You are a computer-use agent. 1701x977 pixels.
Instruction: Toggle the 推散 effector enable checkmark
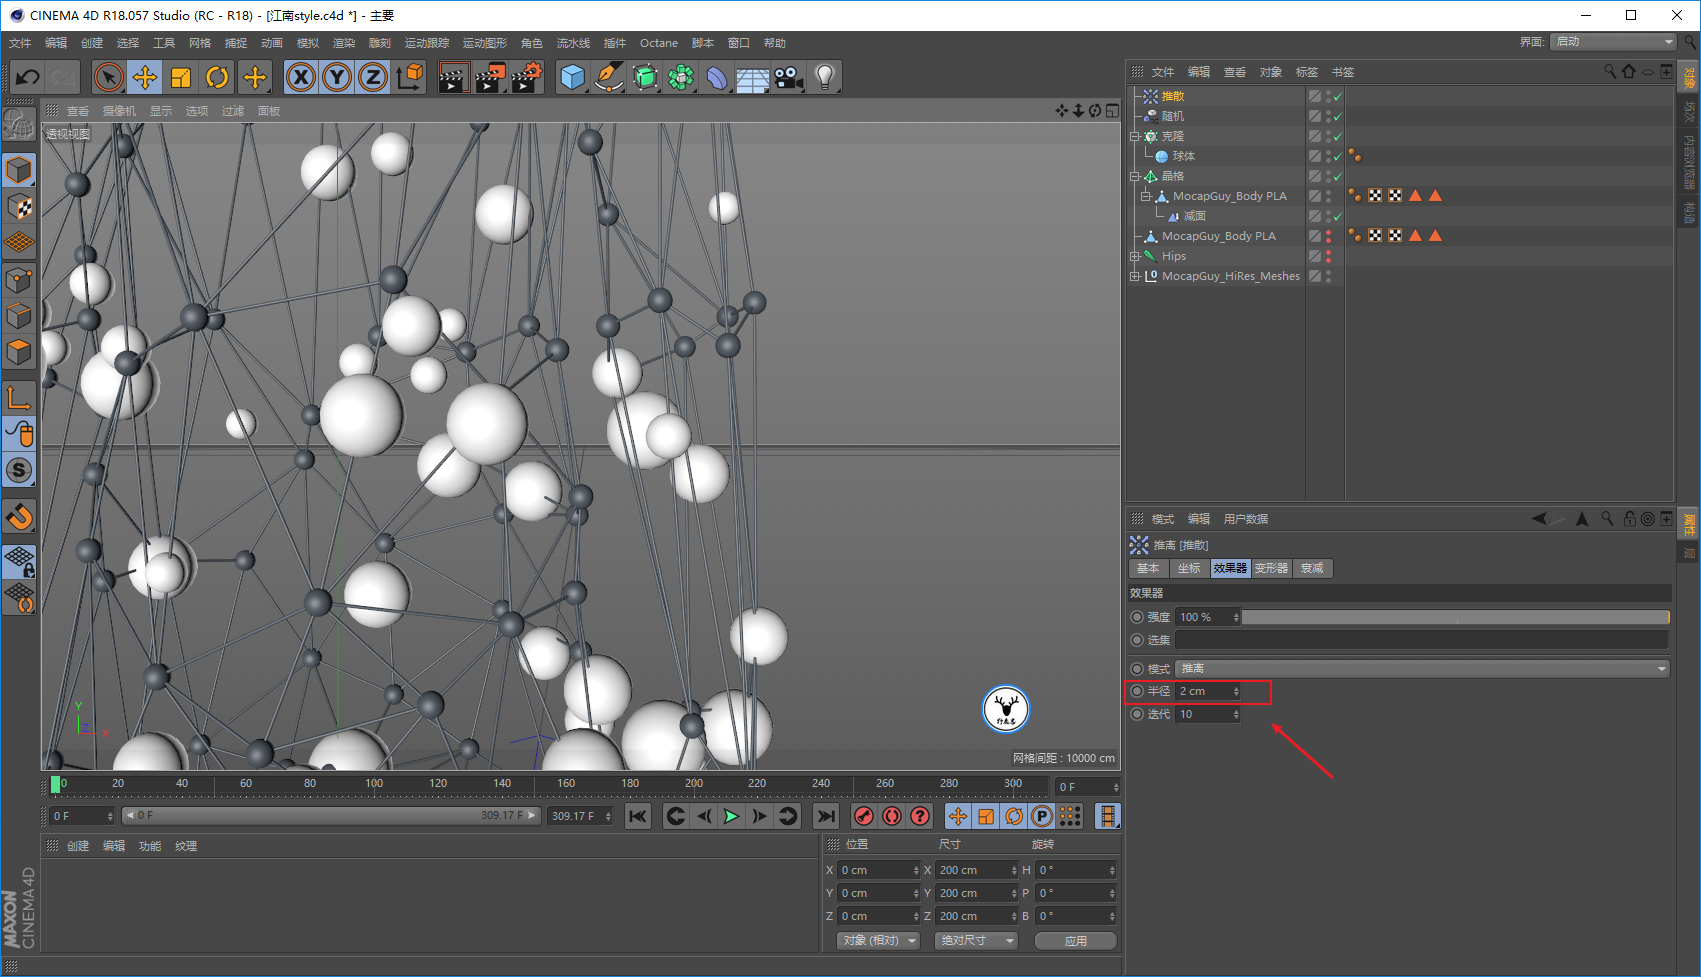(x=1337, y=97)
